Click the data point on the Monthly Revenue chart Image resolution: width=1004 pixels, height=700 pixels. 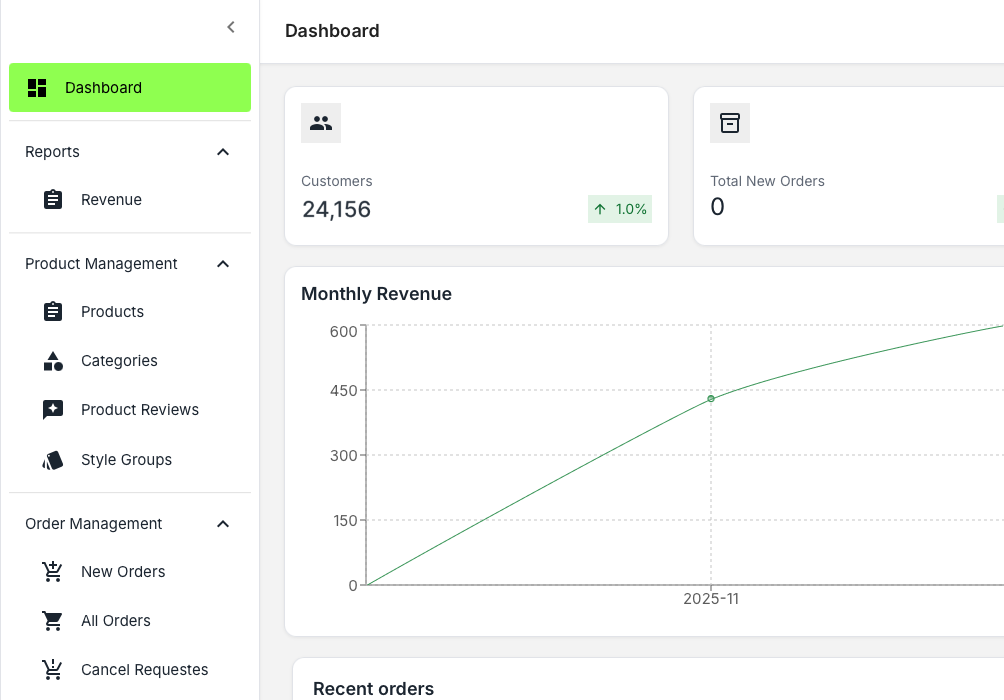711,398
